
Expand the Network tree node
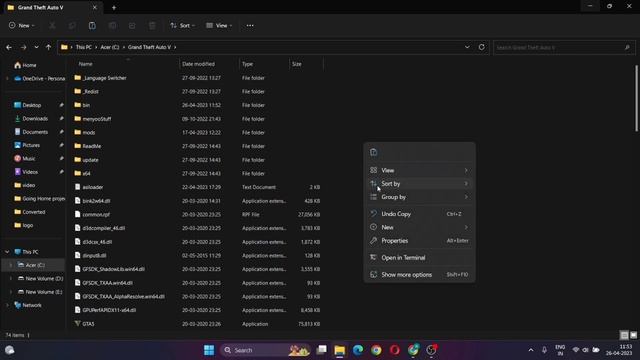click(7, 305)
